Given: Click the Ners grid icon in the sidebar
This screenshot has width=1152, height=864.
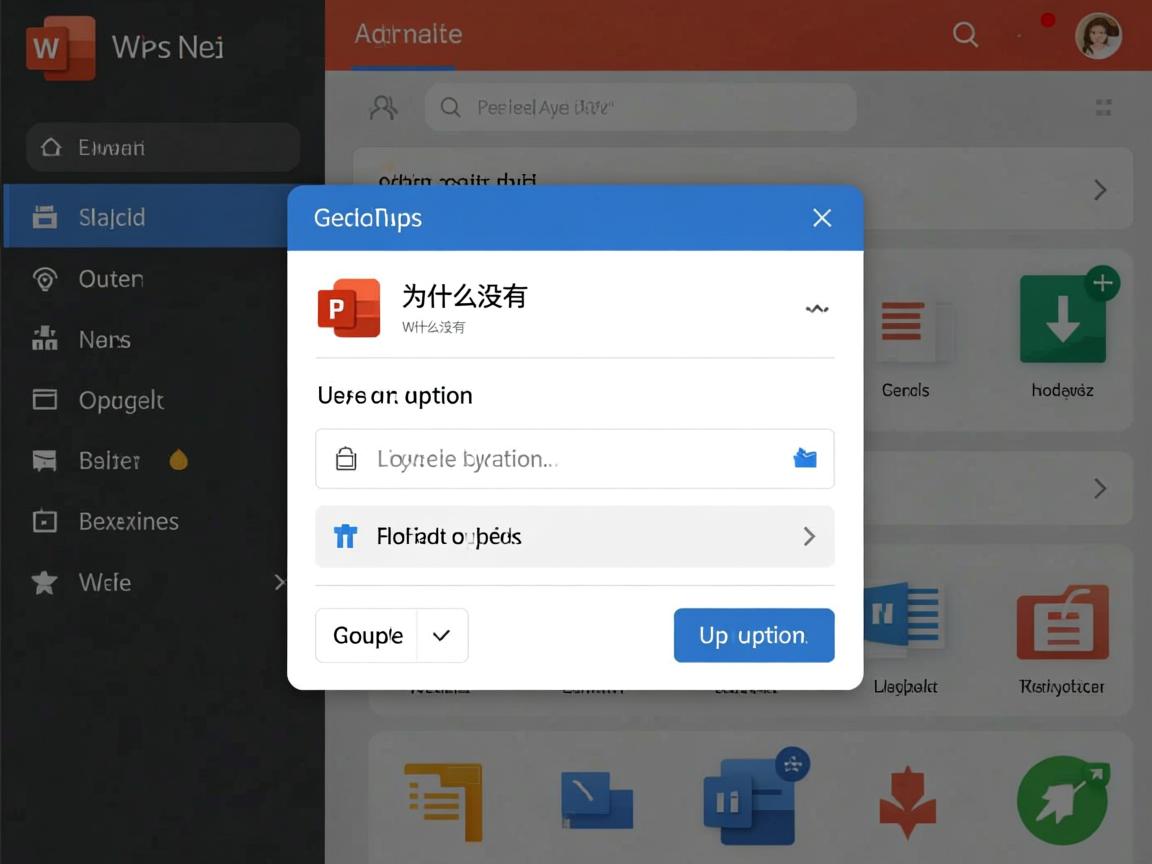Looking at the screenshot, I should pos(44,339).
